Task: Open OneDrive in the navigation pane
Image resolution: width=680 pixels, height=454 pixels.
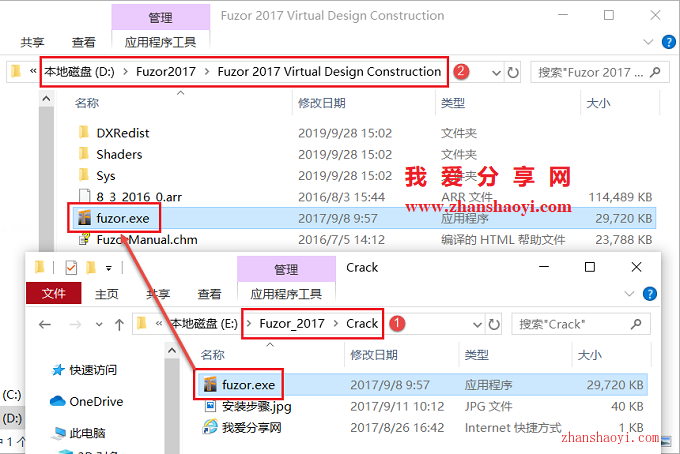Action: (x=87, y=402)
